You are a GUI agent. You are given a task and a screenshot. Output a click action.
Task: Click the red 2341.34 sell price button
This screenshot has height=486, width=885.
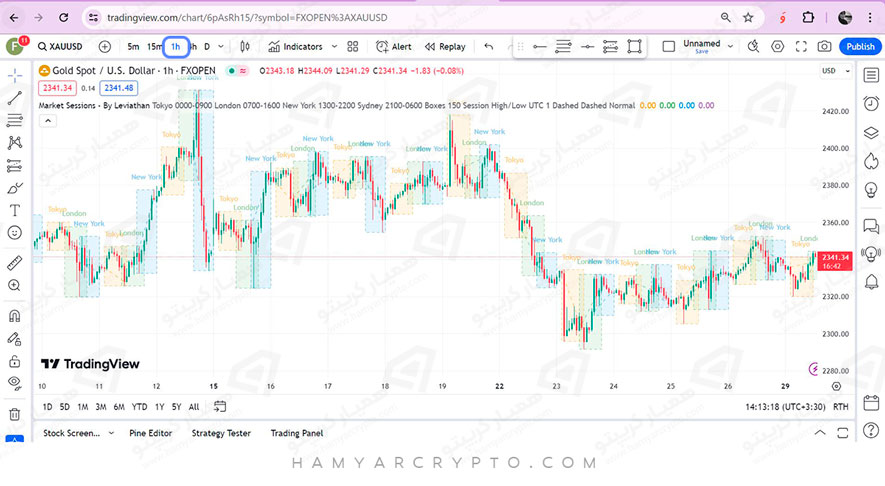(58, 88)
